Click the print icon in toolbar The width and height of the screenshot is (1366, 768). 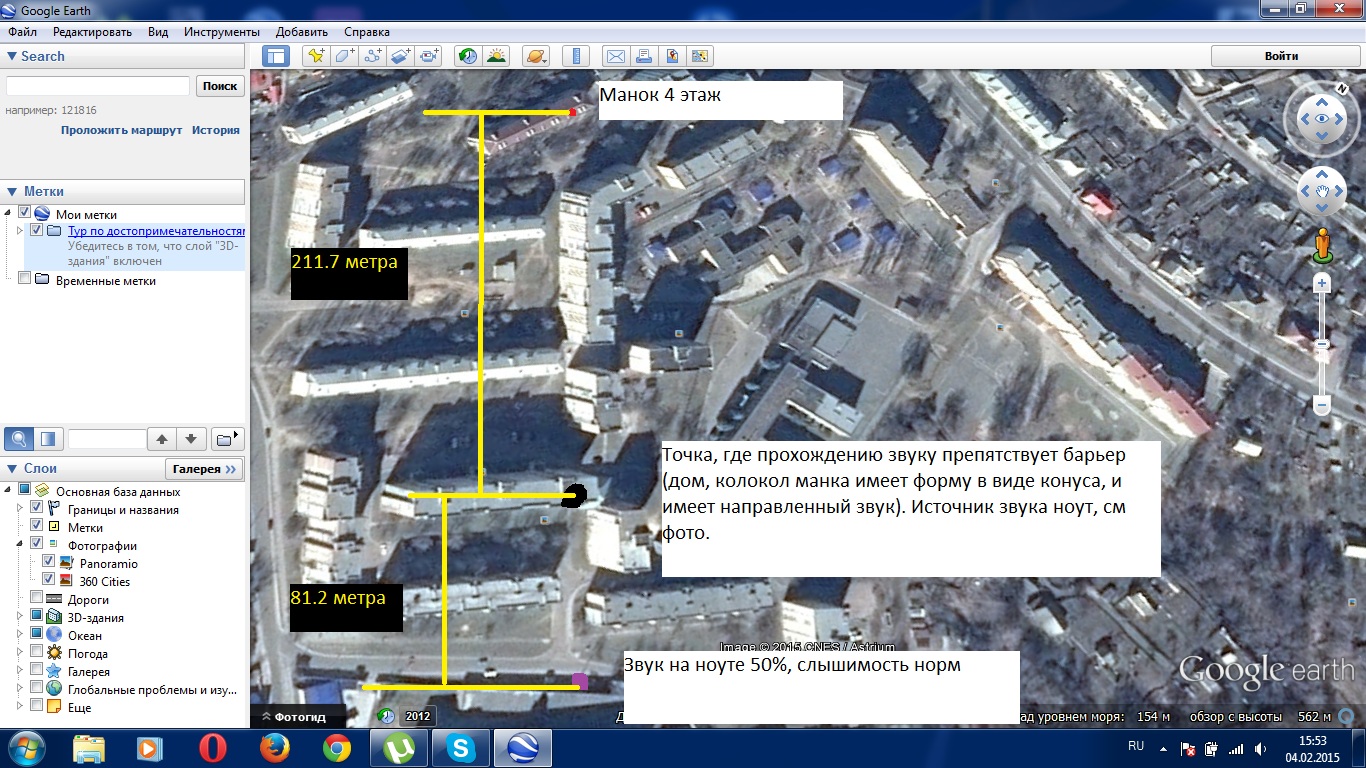(644, 56)
